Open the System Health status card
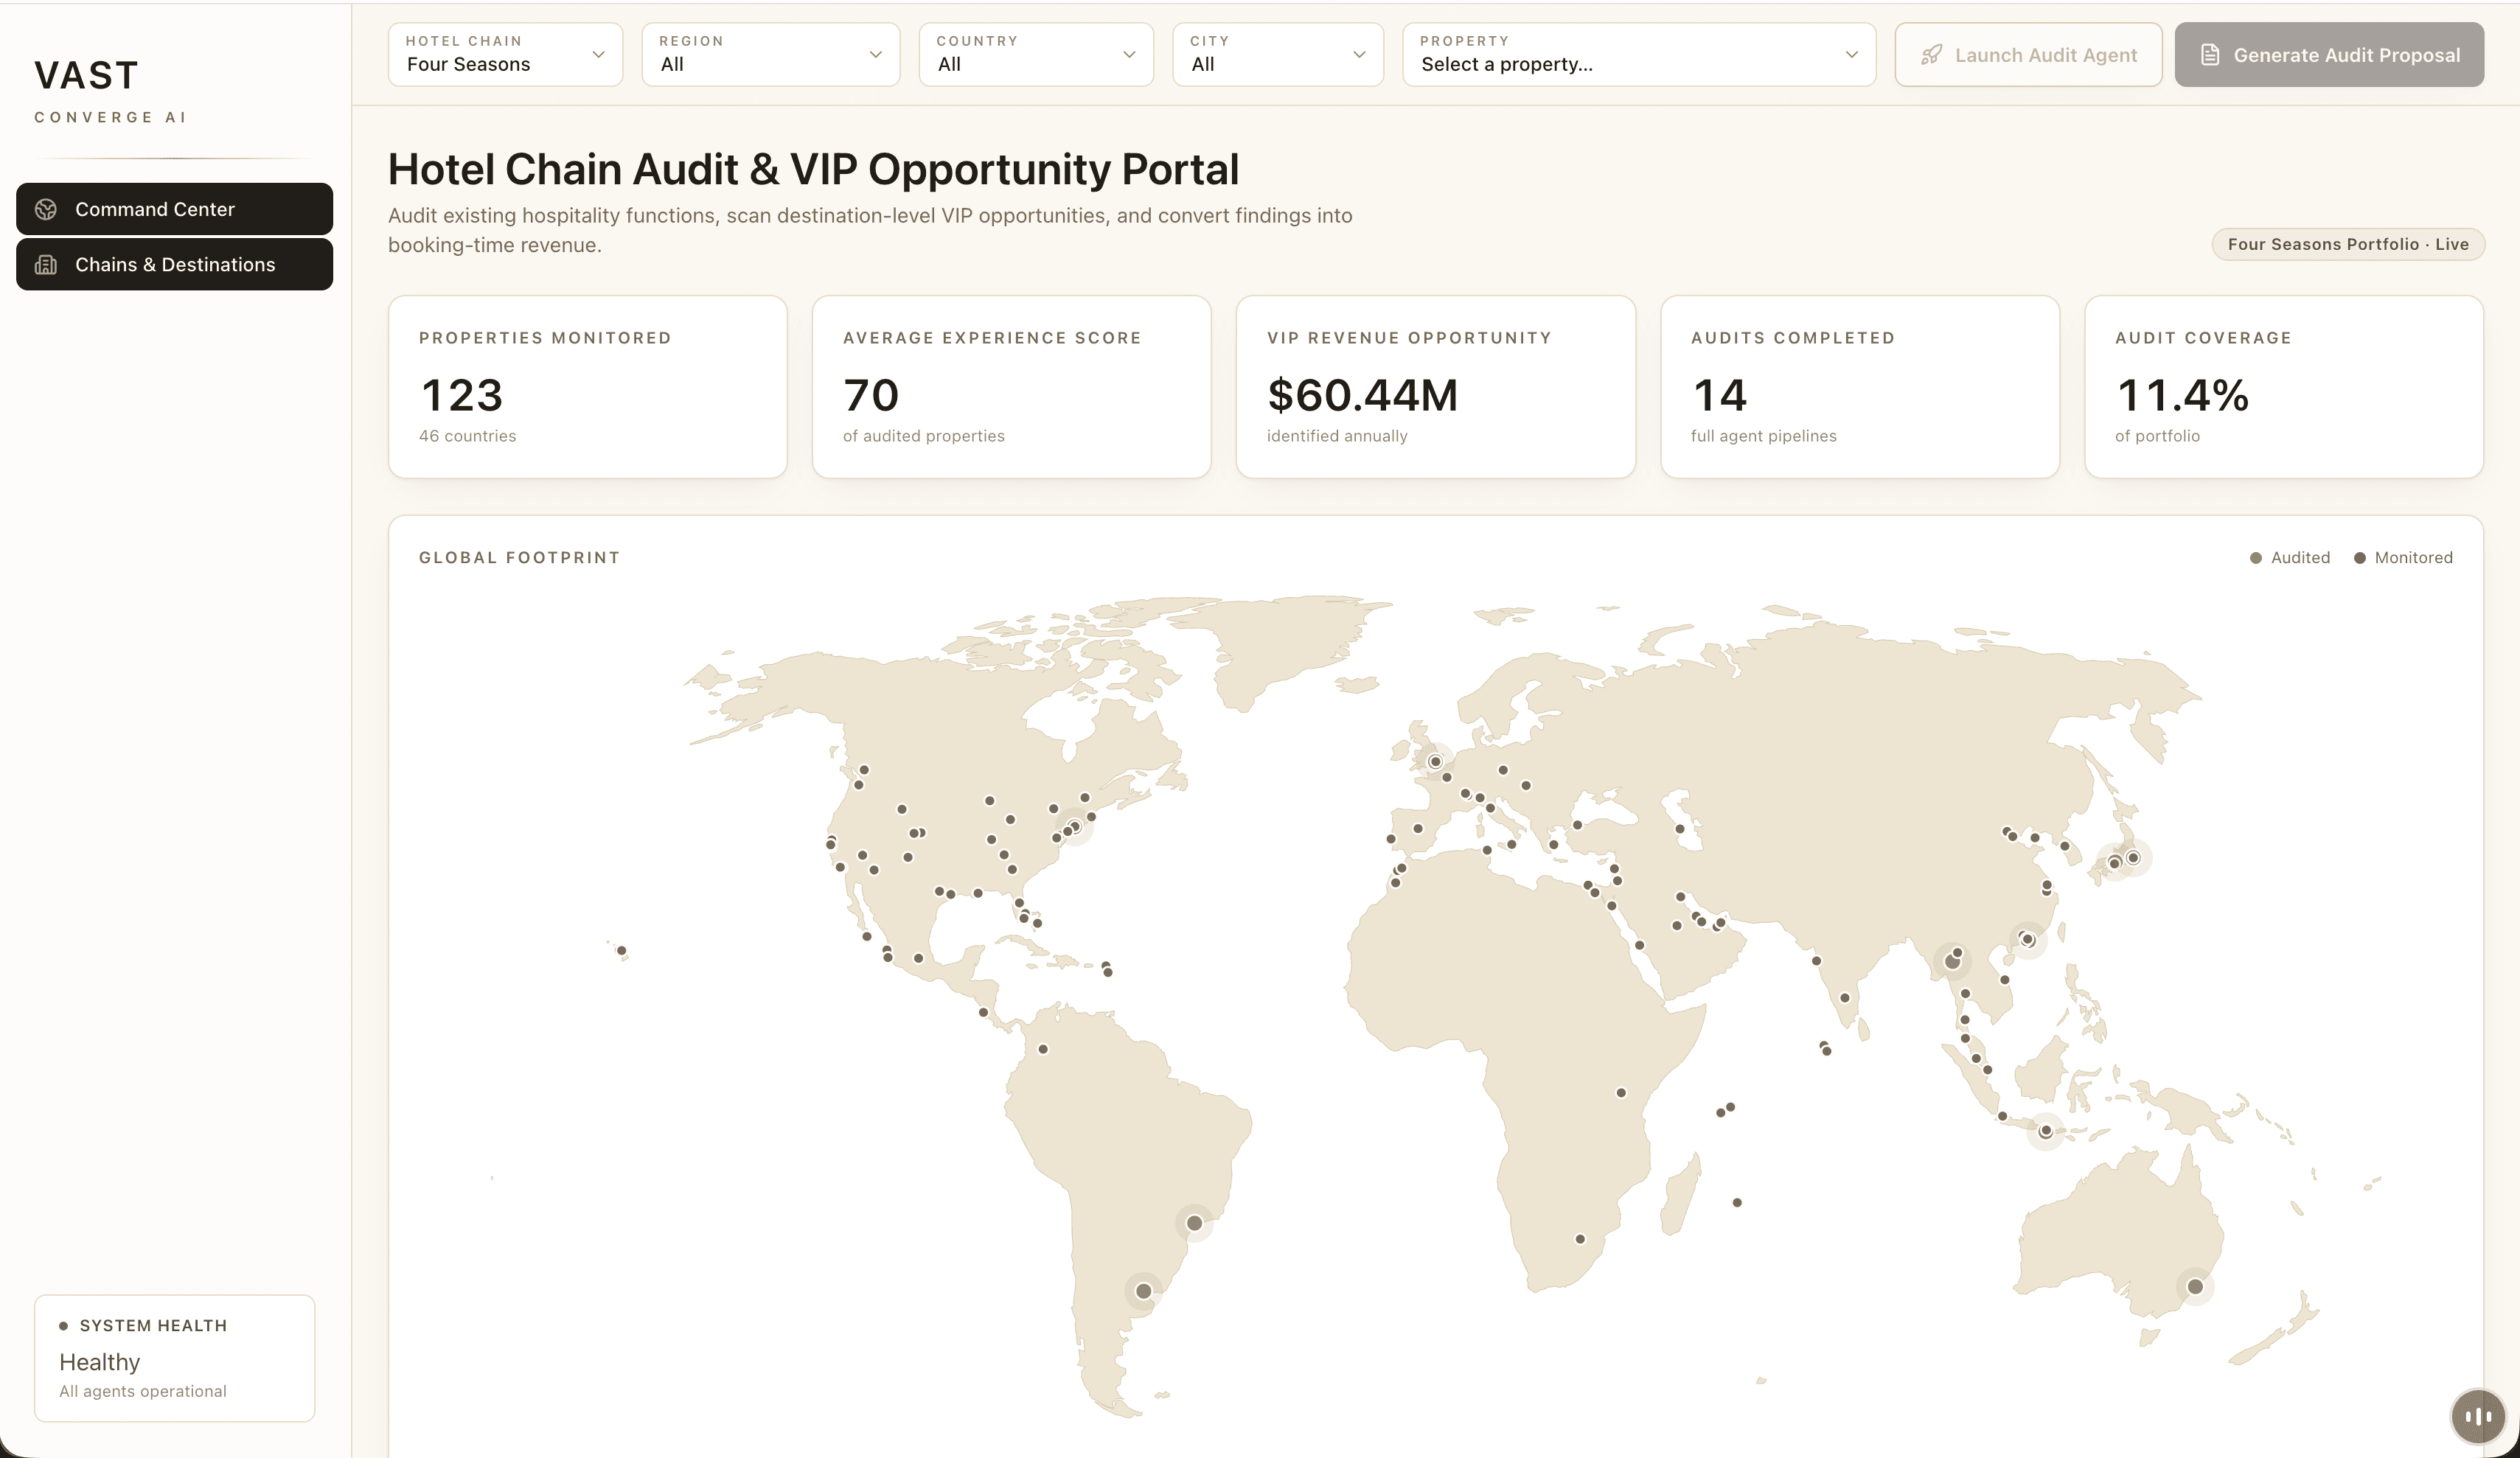The width and height of the screenshot is (2520, 1458). coord(174,1358)
